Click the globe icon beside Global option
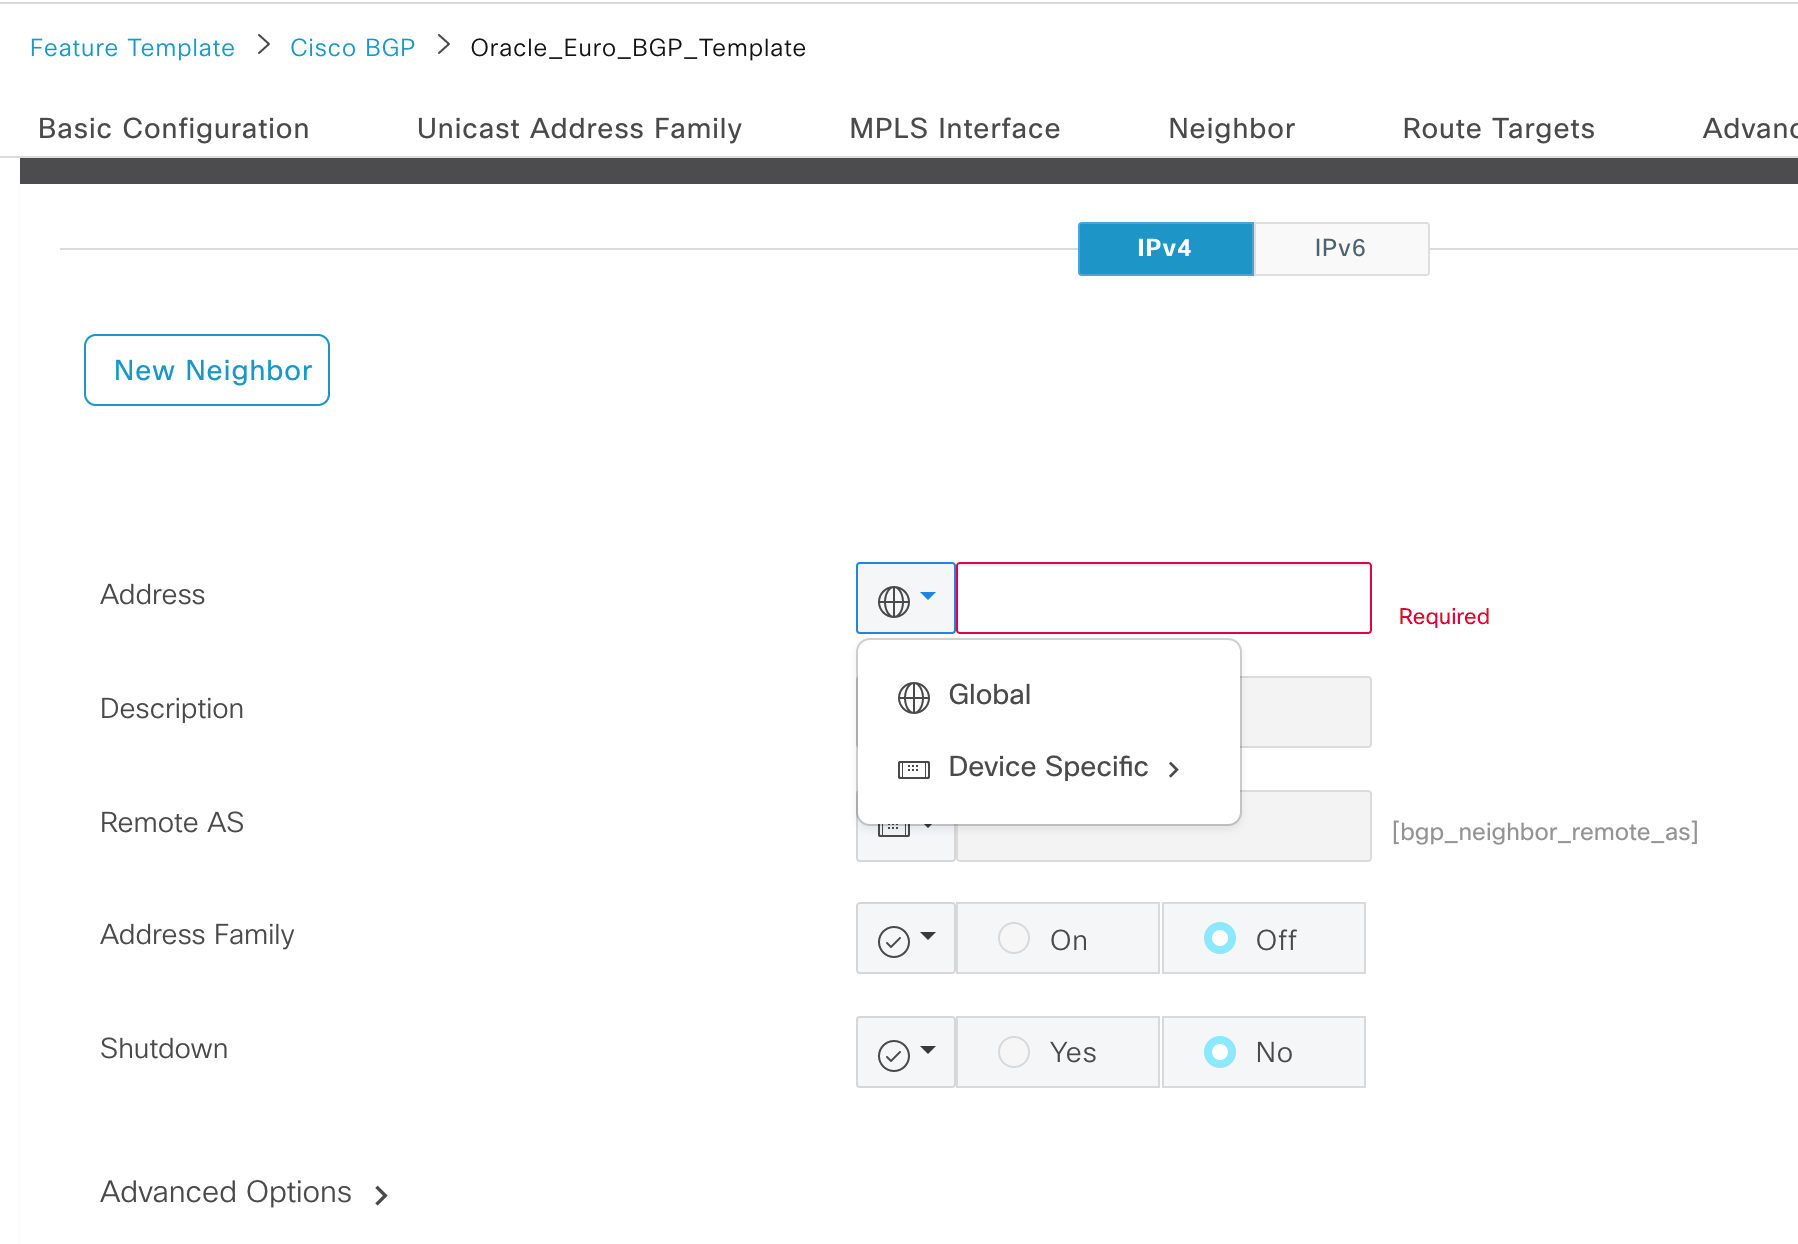1798x1244 pixels. coord(913,697)
